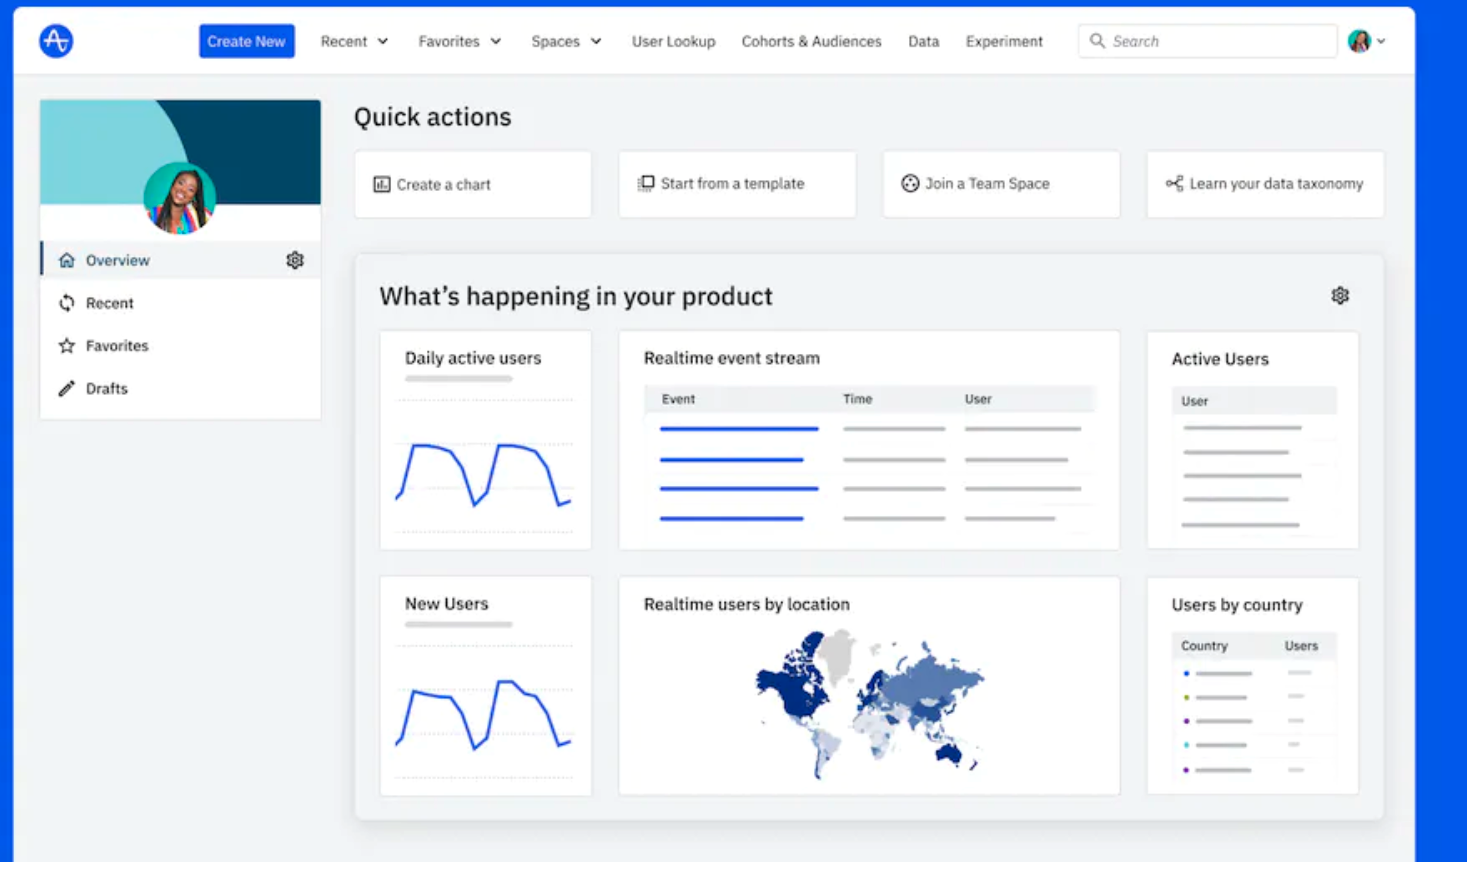
Task: Click the Realtime users by location title
Action: point(746,604)
